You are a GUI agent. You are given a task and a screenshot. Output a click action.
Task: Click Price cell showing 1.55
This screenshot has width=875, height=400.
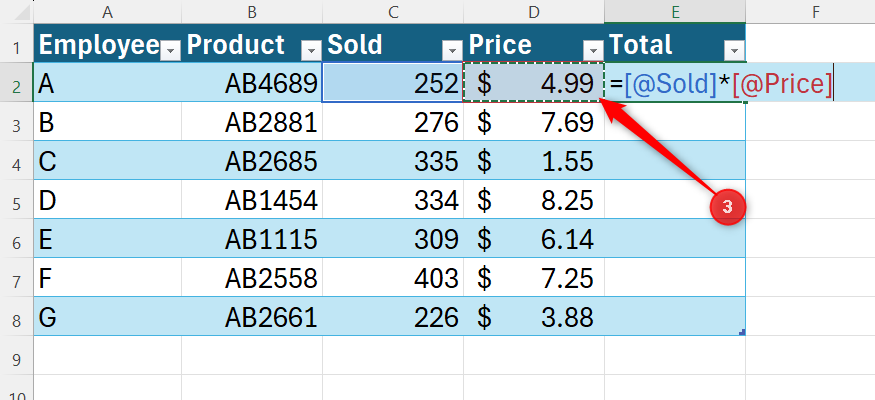click(533, 160)
